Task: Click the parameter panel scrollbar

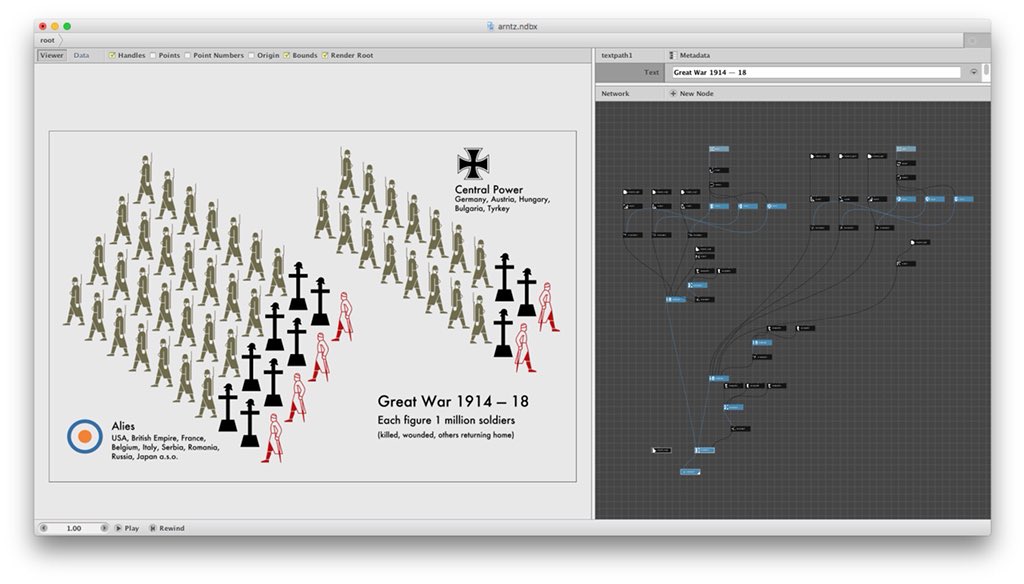Action: point(986,71)
